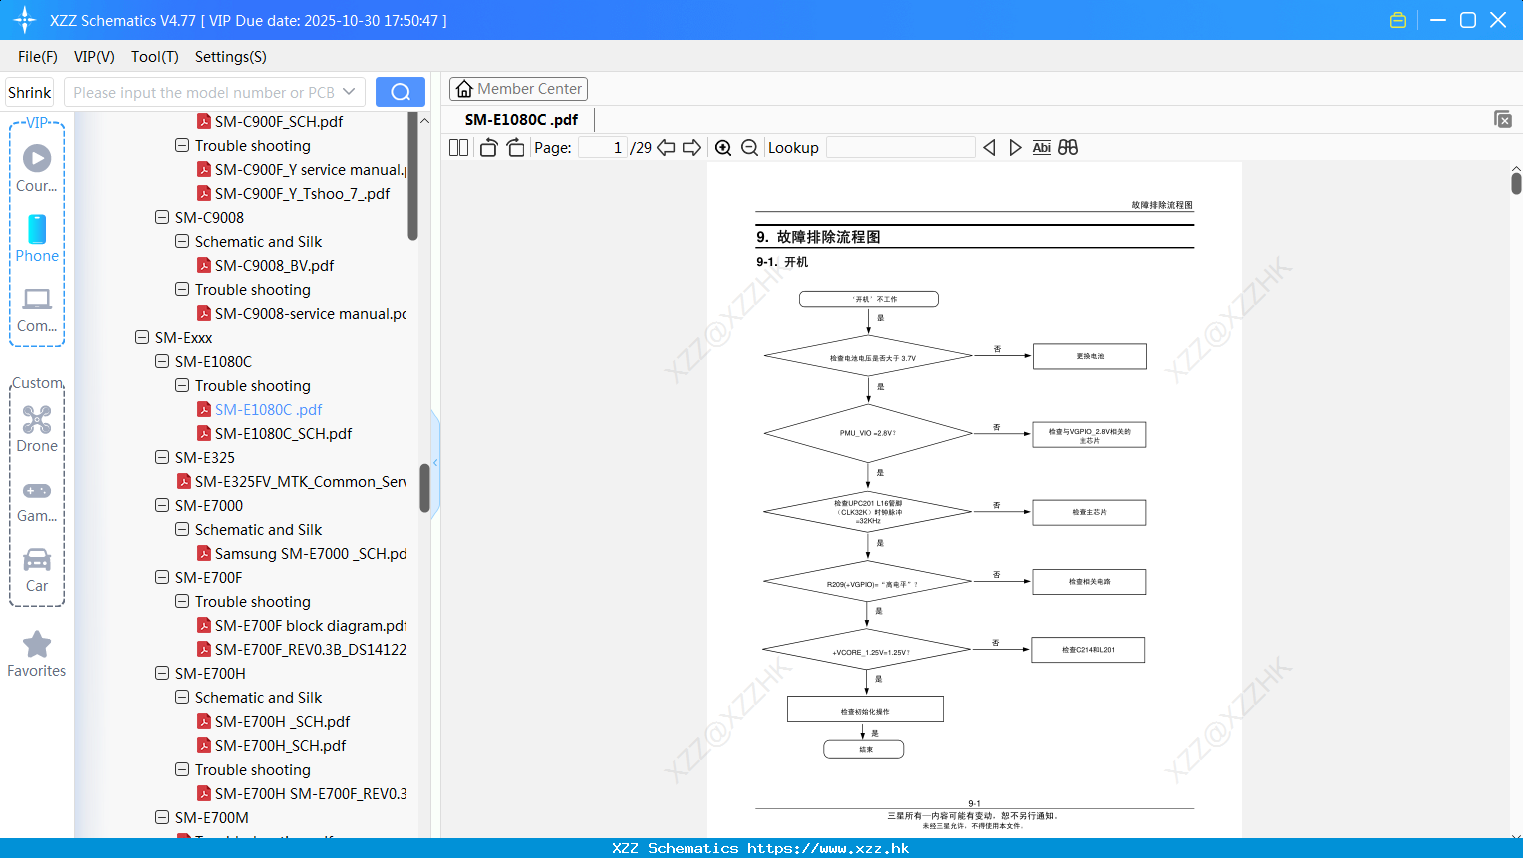Image resolution: width=1523 pixels, height=858 pixels.
Task: Collapse the SM-E1080C node
Action: [x=162, y=361]
